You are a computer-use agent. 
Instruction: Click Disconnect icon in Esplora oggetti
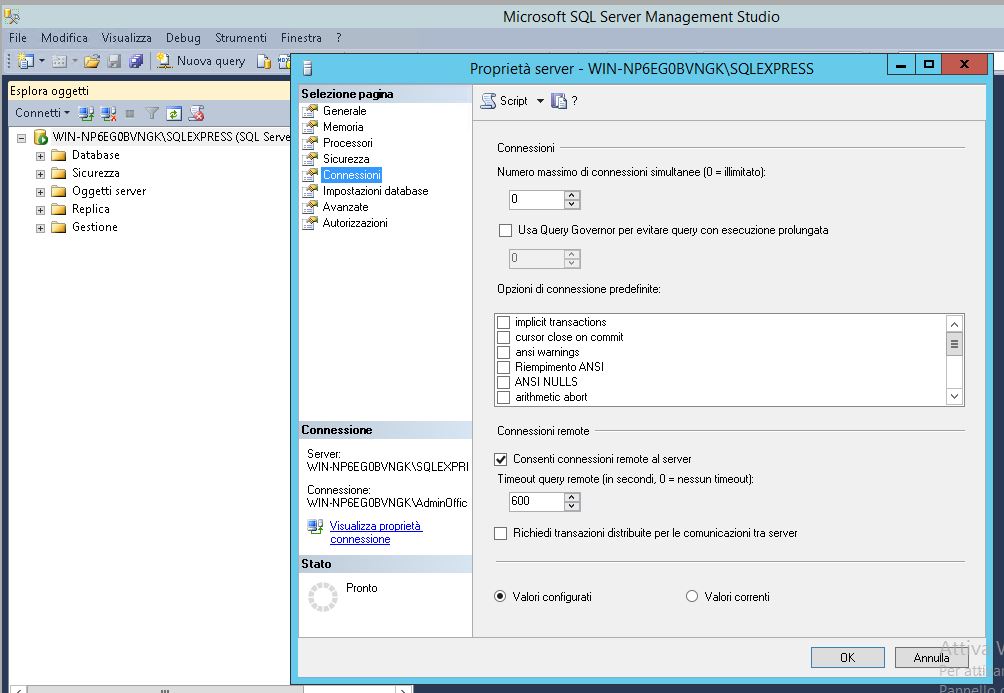[x=108, y=113]
